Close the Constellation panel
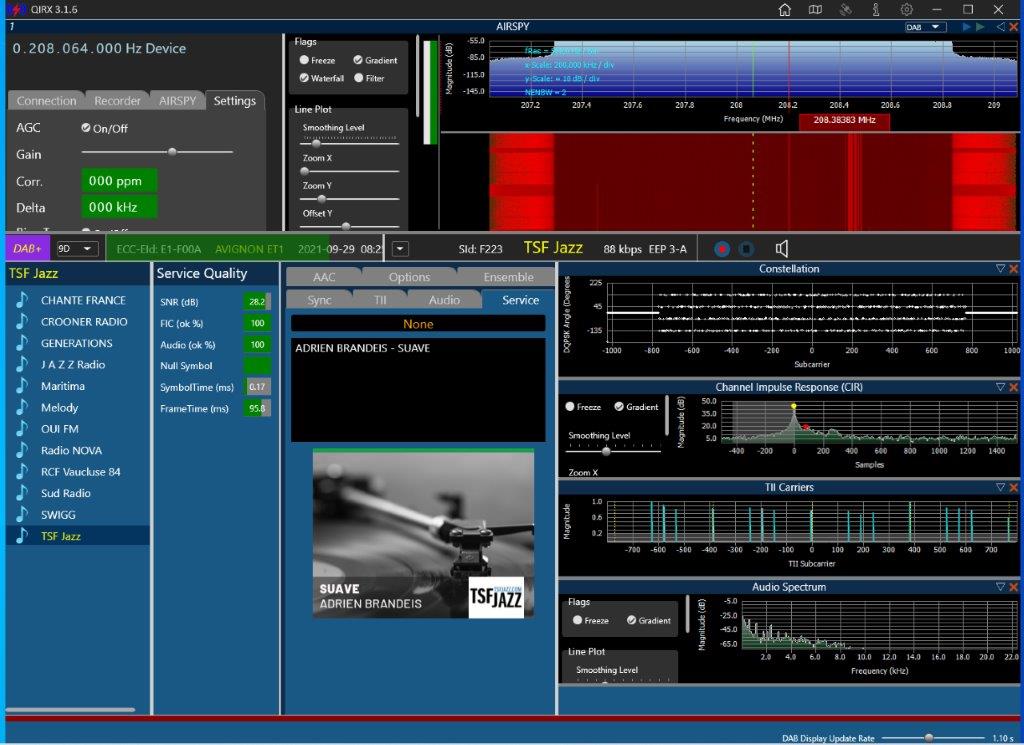The width and height of the screenshot is (1024, 745). (x=1014, y=268)
